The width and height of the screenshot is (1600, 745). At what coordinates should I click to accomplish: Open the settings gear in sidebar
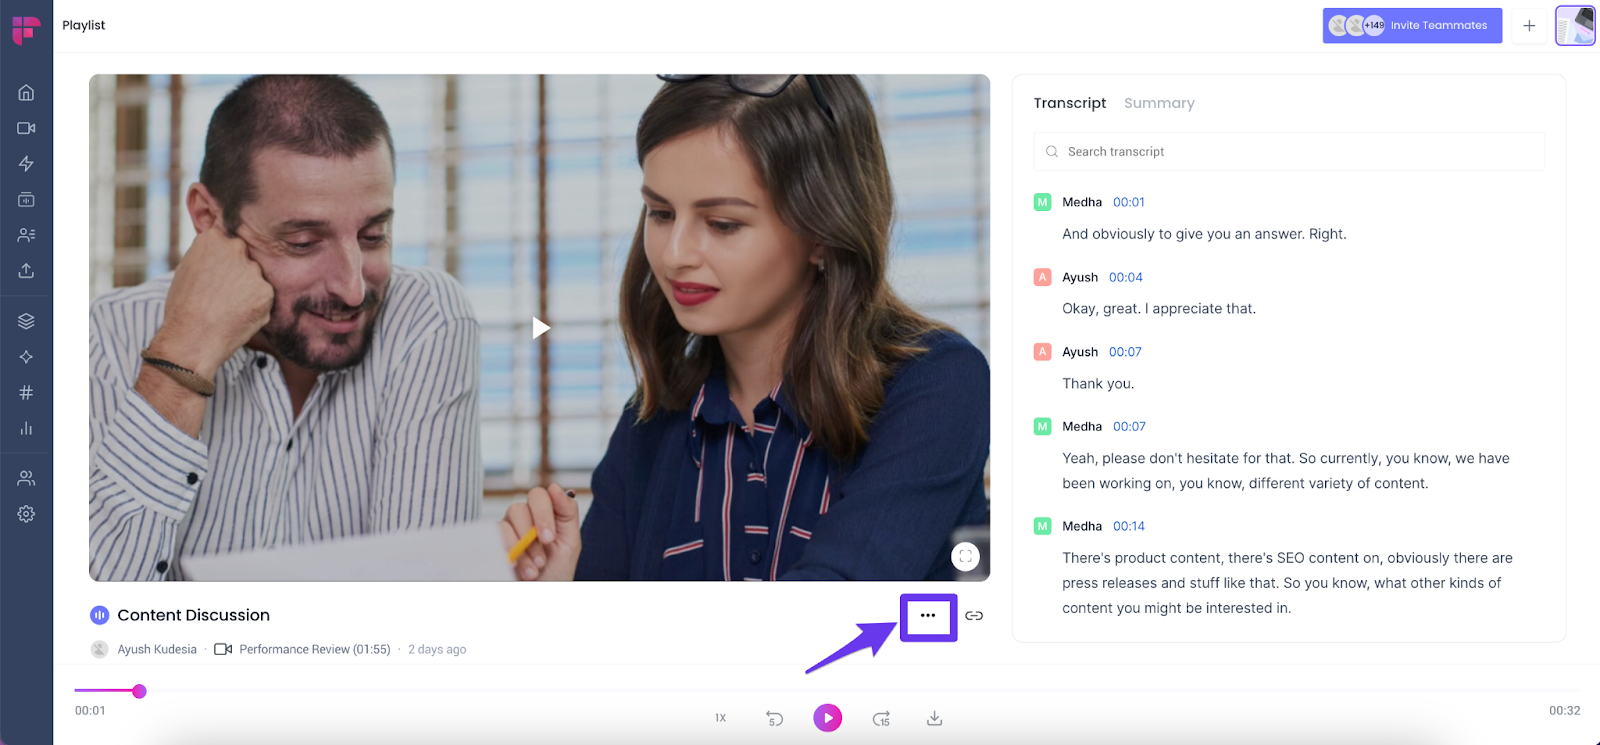coord(26,514)
